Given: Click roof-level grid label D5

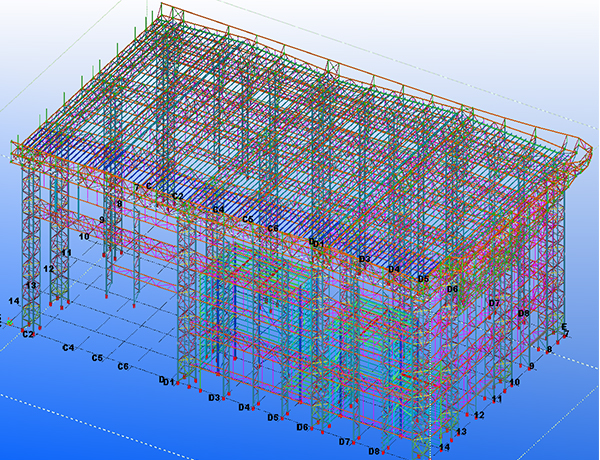Looking at the screenshot, I should click(423, 279).
